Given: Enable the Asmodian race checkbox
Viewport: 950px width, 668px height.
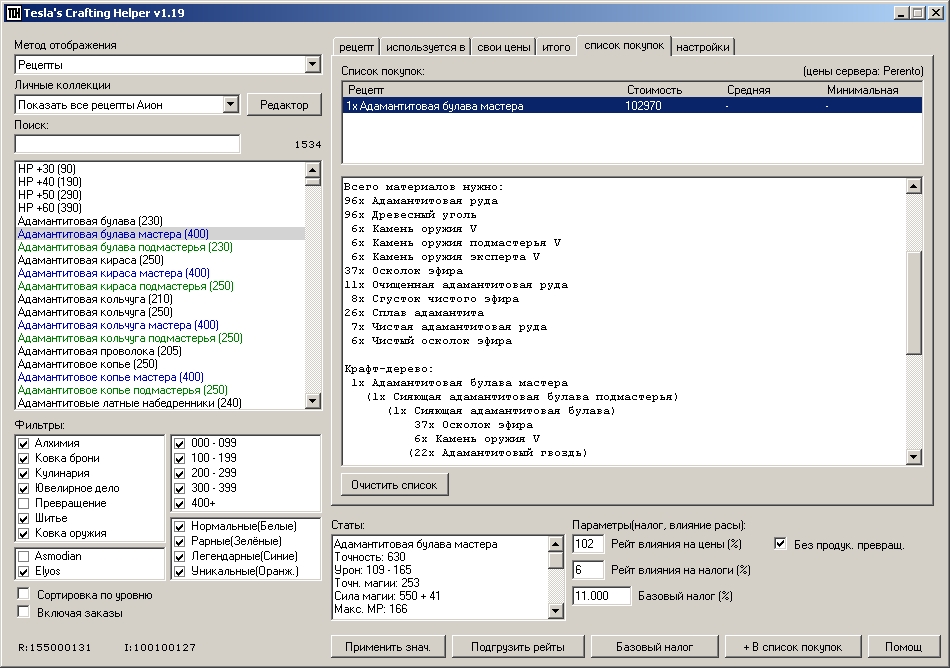Looking at the screenshot, I should tap(24, 556).
